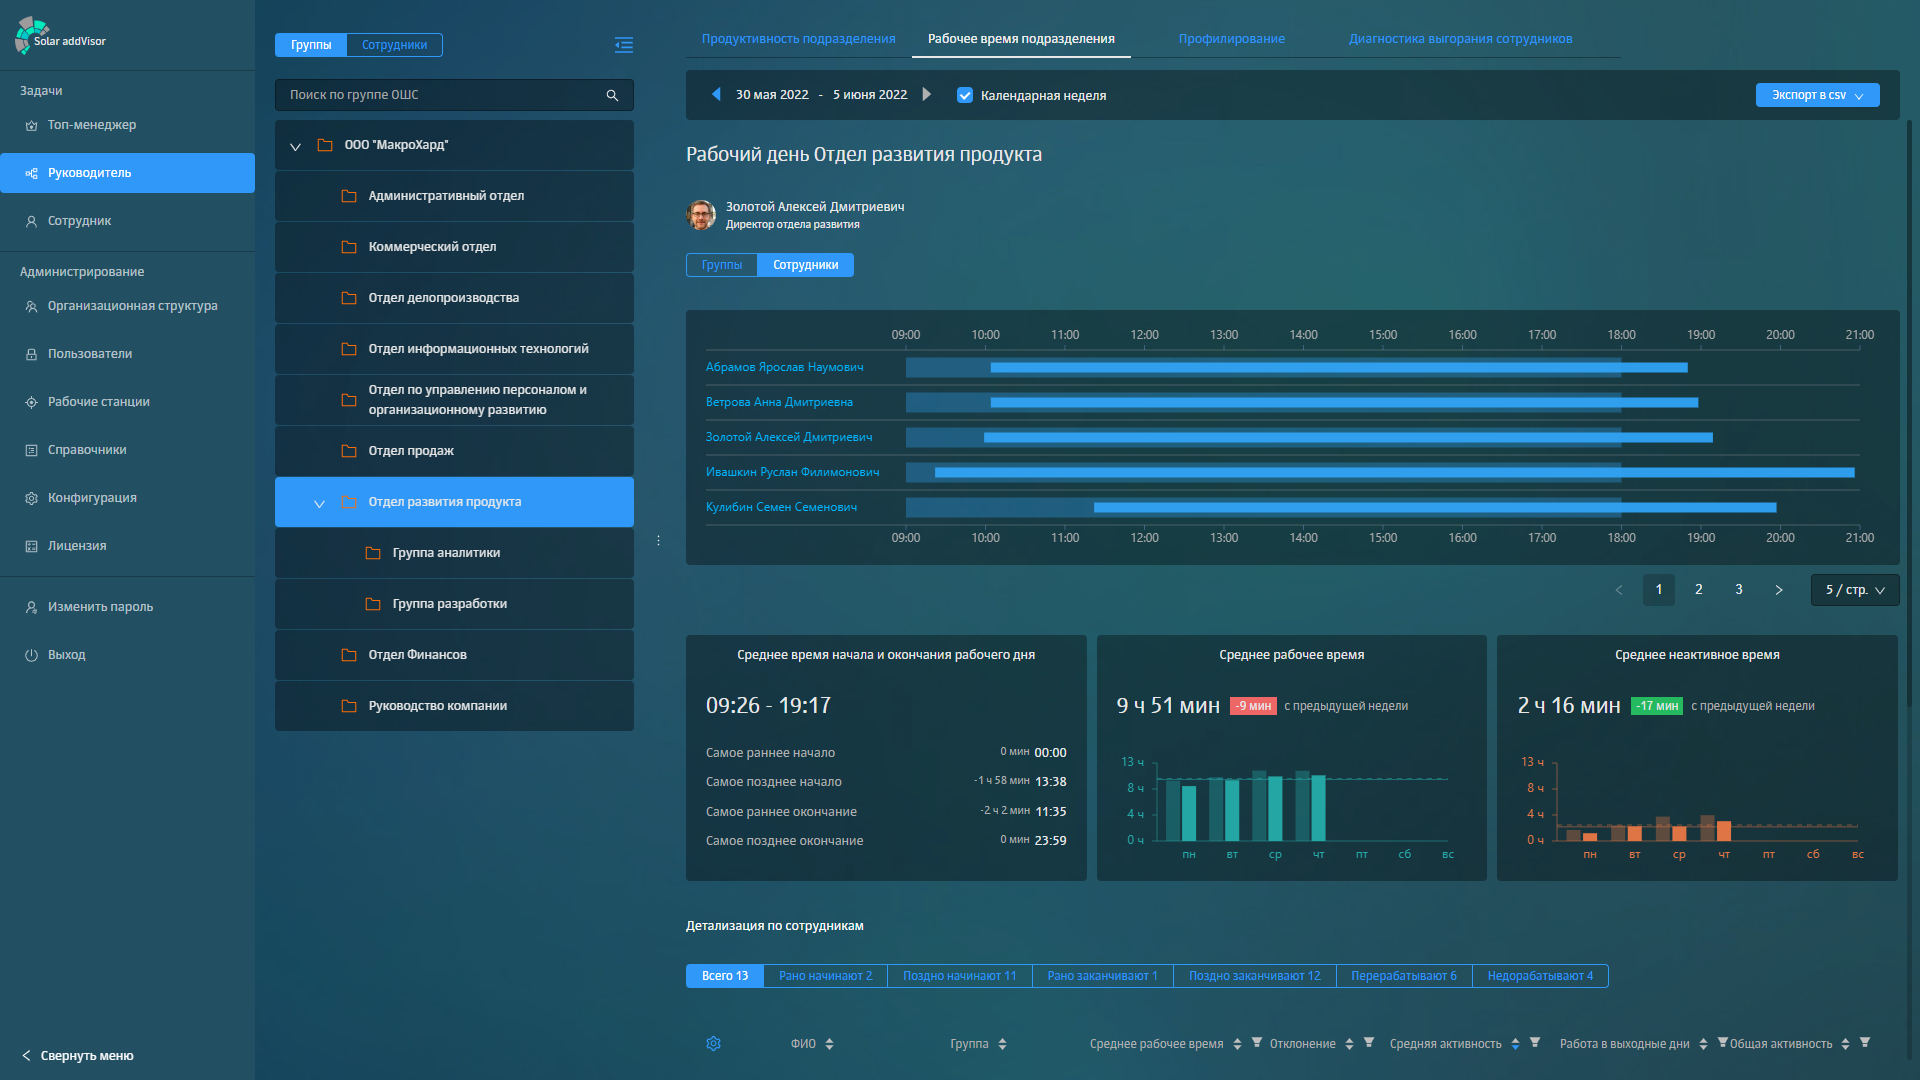The image size is (1920, 1080).
Task: Open the 5 / стр. page size dropdown
Action: (x=1854, y=590)
